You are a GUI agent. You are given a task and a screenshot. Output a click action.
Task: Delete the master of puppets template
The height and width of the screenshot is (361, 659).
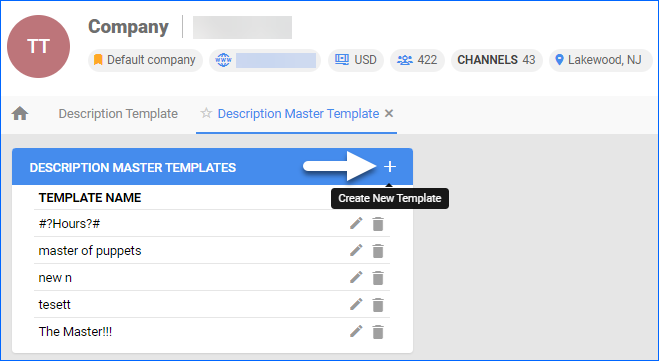pyautogui.click(x=378, y=251)
